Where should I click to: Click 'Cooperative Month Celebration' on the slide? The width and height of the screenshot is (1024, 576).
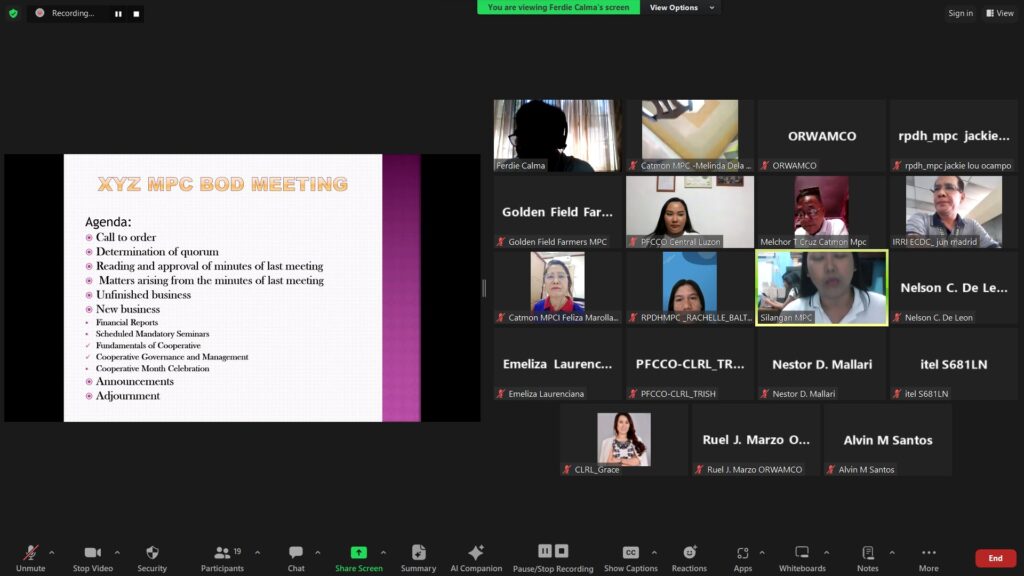(153, 368)
